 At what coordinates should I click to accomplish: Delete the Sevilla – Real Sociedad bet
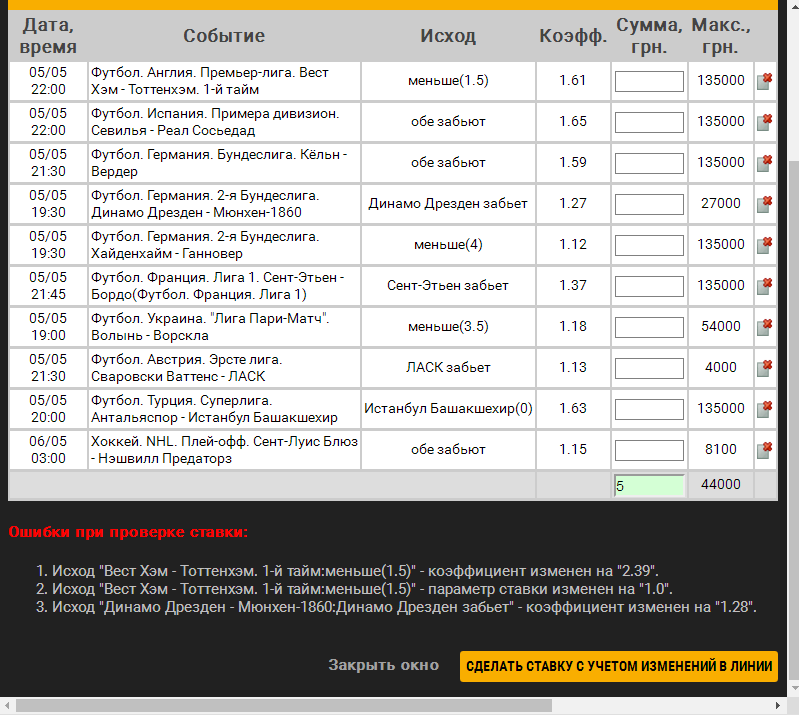point(764,122)
